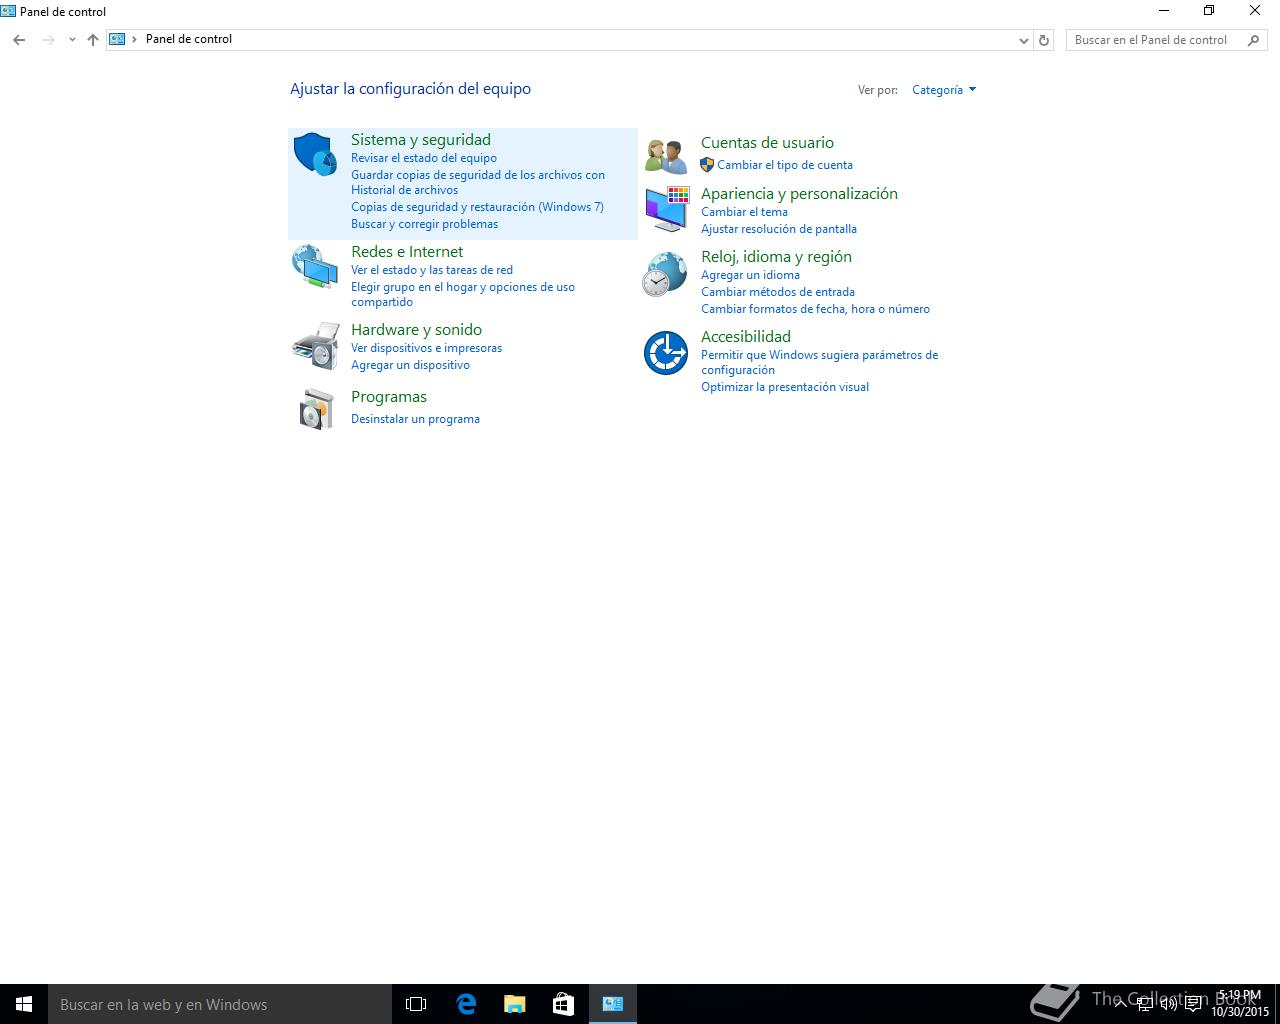
Task: Click Revisar el estado del equipo
Action: [424, 158]
